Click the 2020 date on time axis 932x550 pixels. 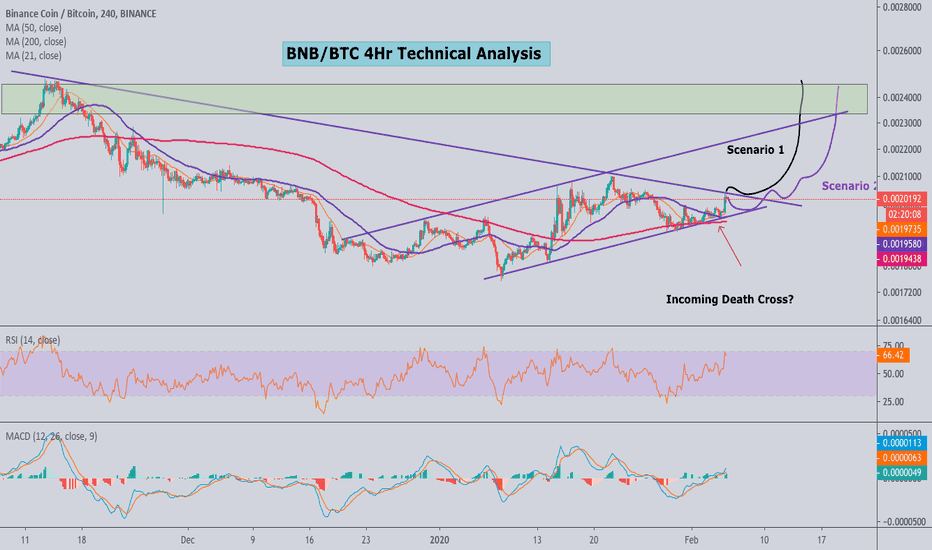tap(439, 540)
